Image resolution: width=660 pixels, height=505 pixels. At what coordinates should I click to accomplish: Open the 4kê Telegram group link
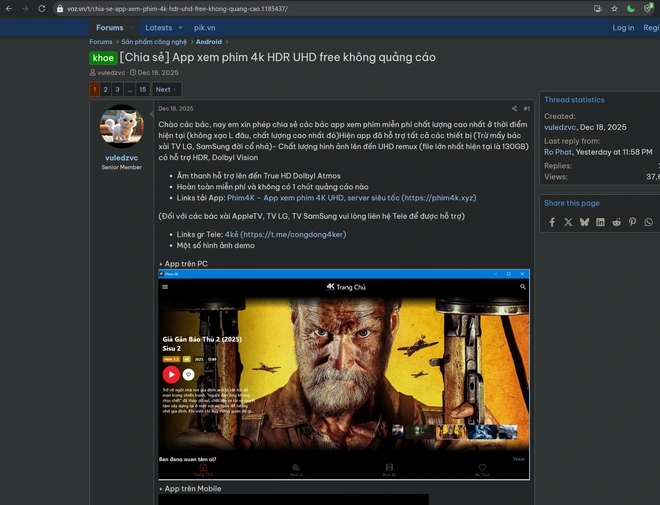point(285,234)
